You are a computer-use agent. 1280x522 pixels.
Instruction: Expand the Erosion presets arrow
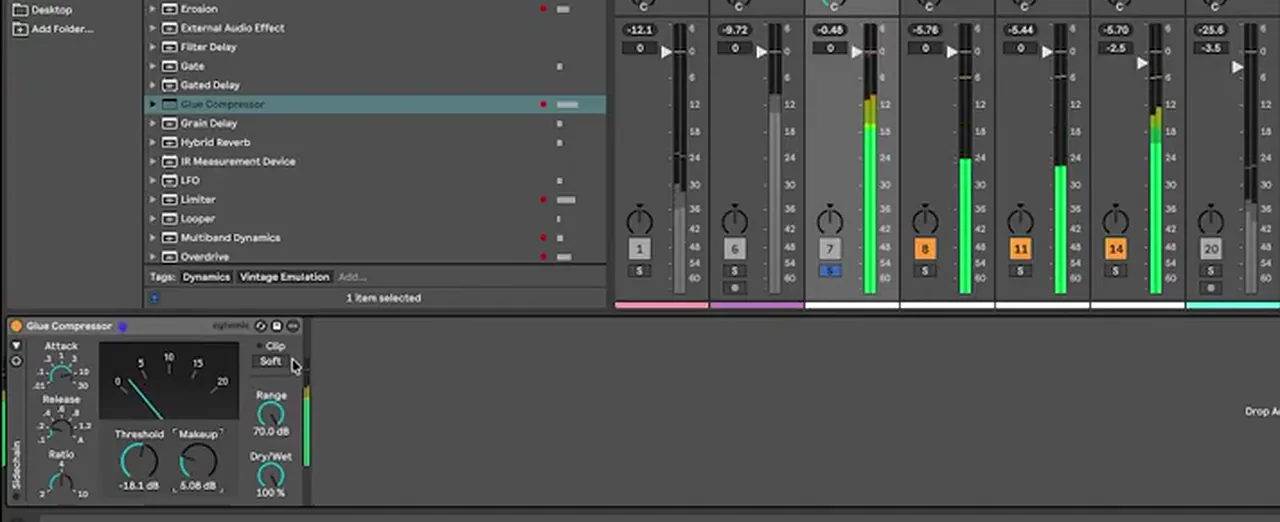click(153, 9)
